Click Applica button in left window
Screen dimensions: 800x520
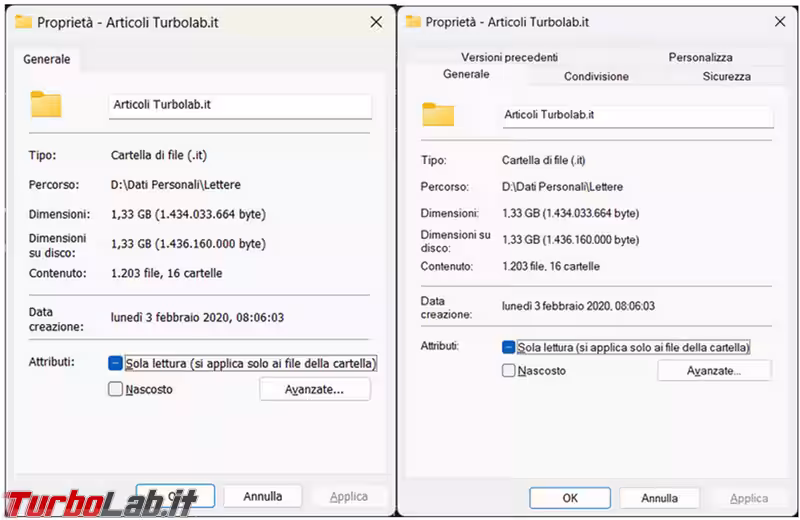pos(348,497)
